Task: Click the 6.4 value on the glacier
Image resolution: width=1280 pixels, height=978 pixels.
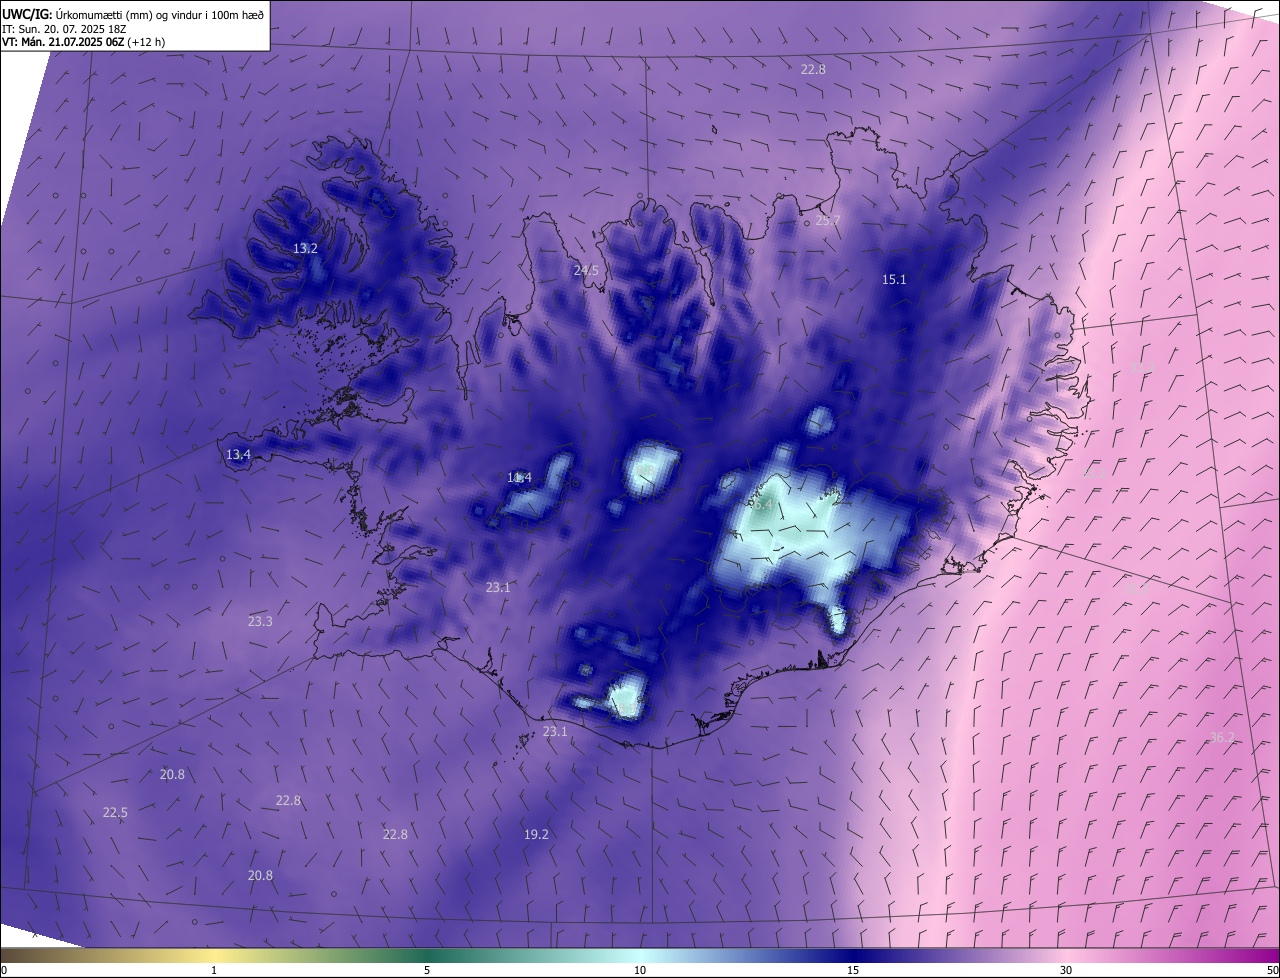Action: click(763, 505)
